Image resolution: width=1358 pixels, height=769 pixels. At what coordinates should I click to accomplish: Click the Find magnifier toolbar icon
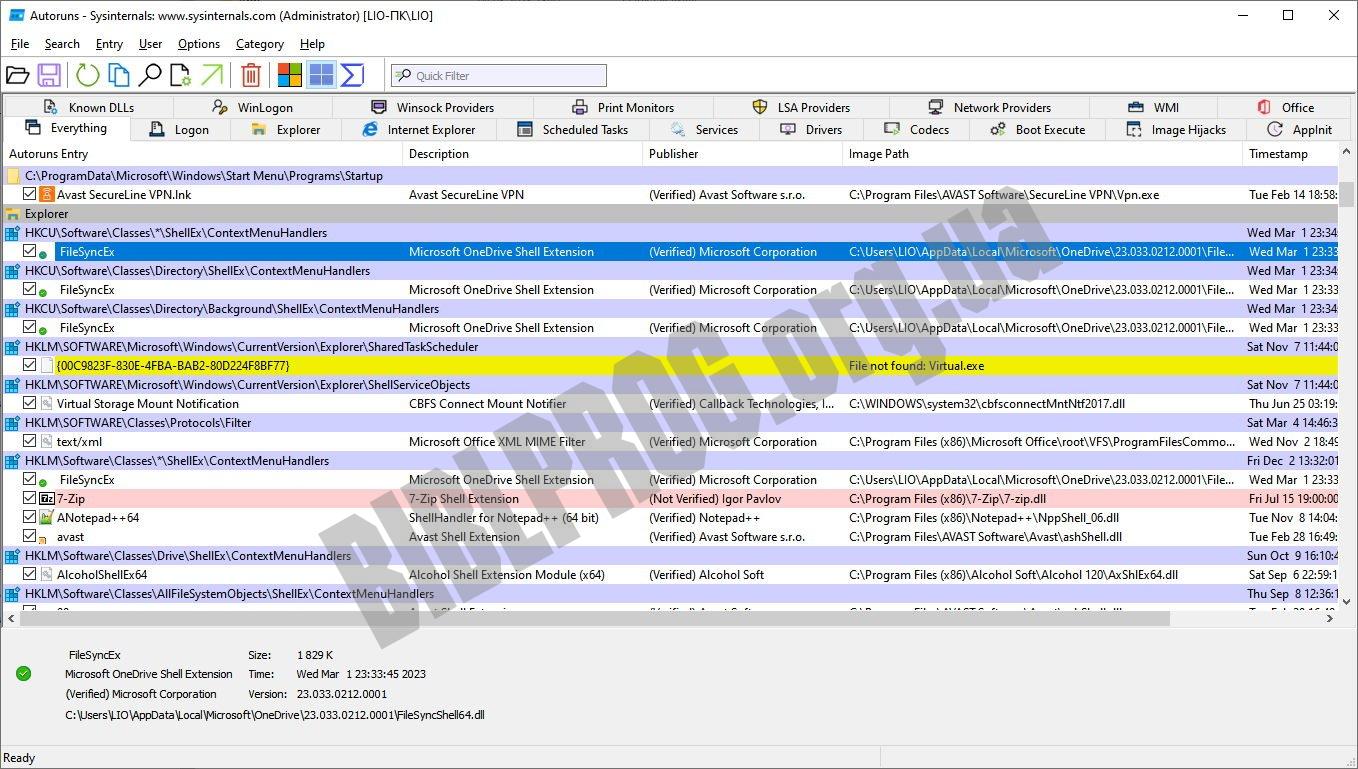(150, 75)
